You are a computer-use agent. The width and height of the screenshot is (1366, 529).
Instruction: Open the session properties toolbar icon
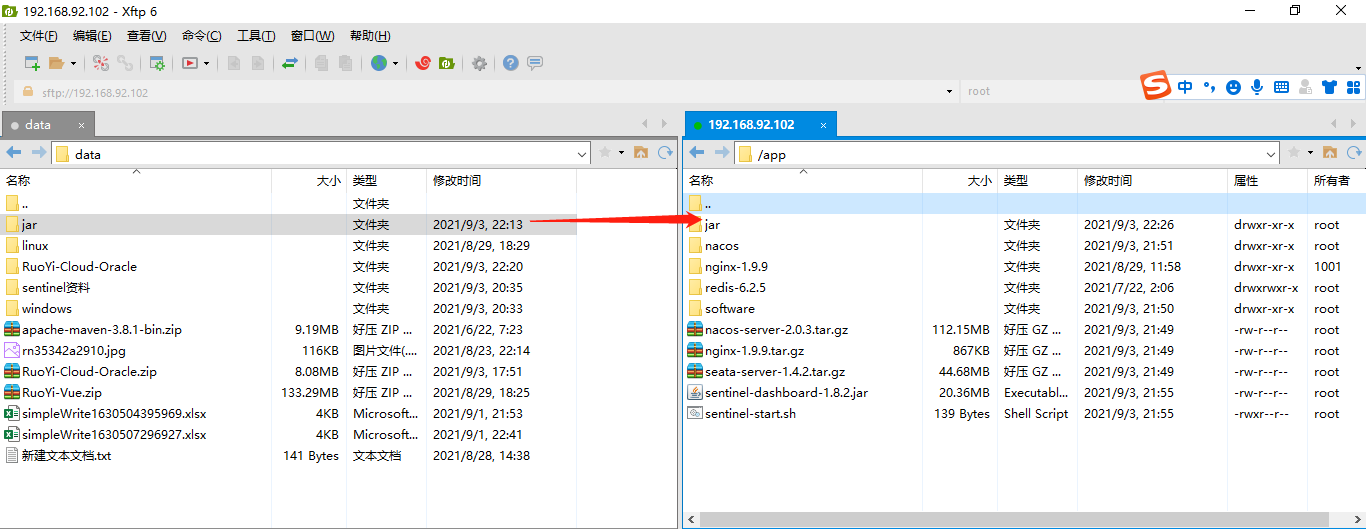pyautogui.click(x=157, y=63)
